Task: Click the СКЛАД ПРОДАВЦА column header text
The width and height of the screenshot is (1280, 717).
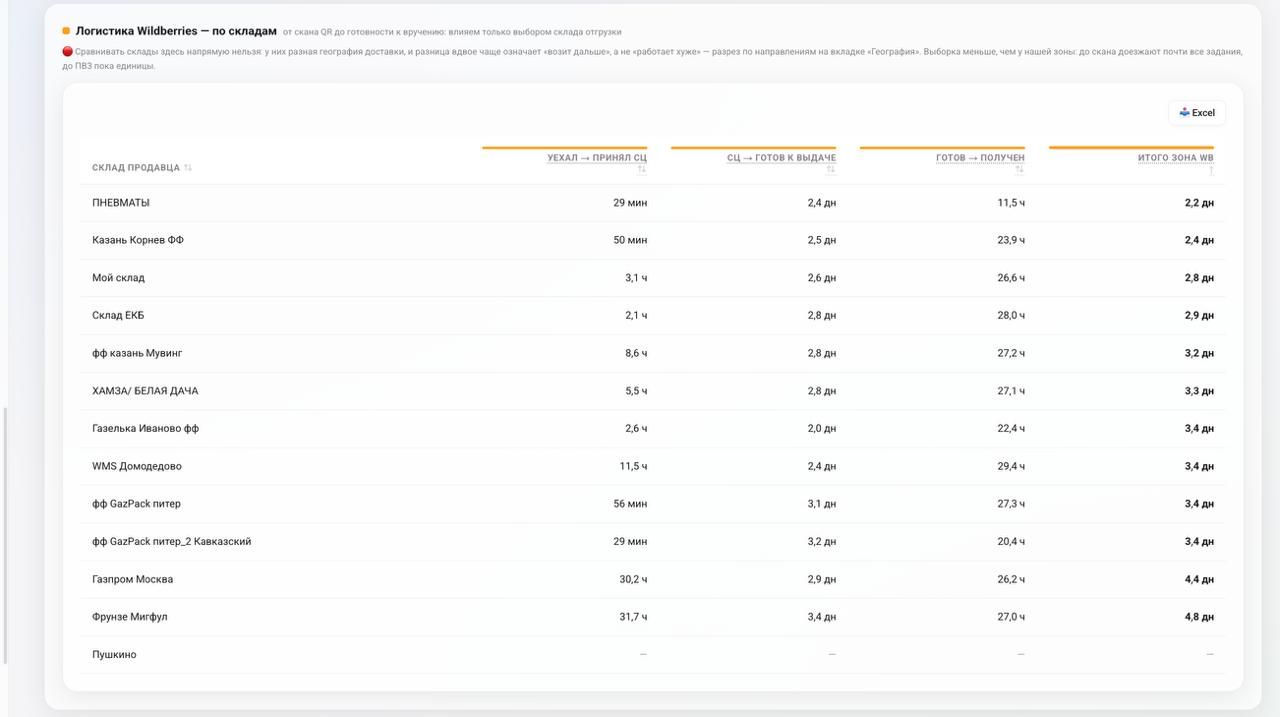Action: [136, 168]
